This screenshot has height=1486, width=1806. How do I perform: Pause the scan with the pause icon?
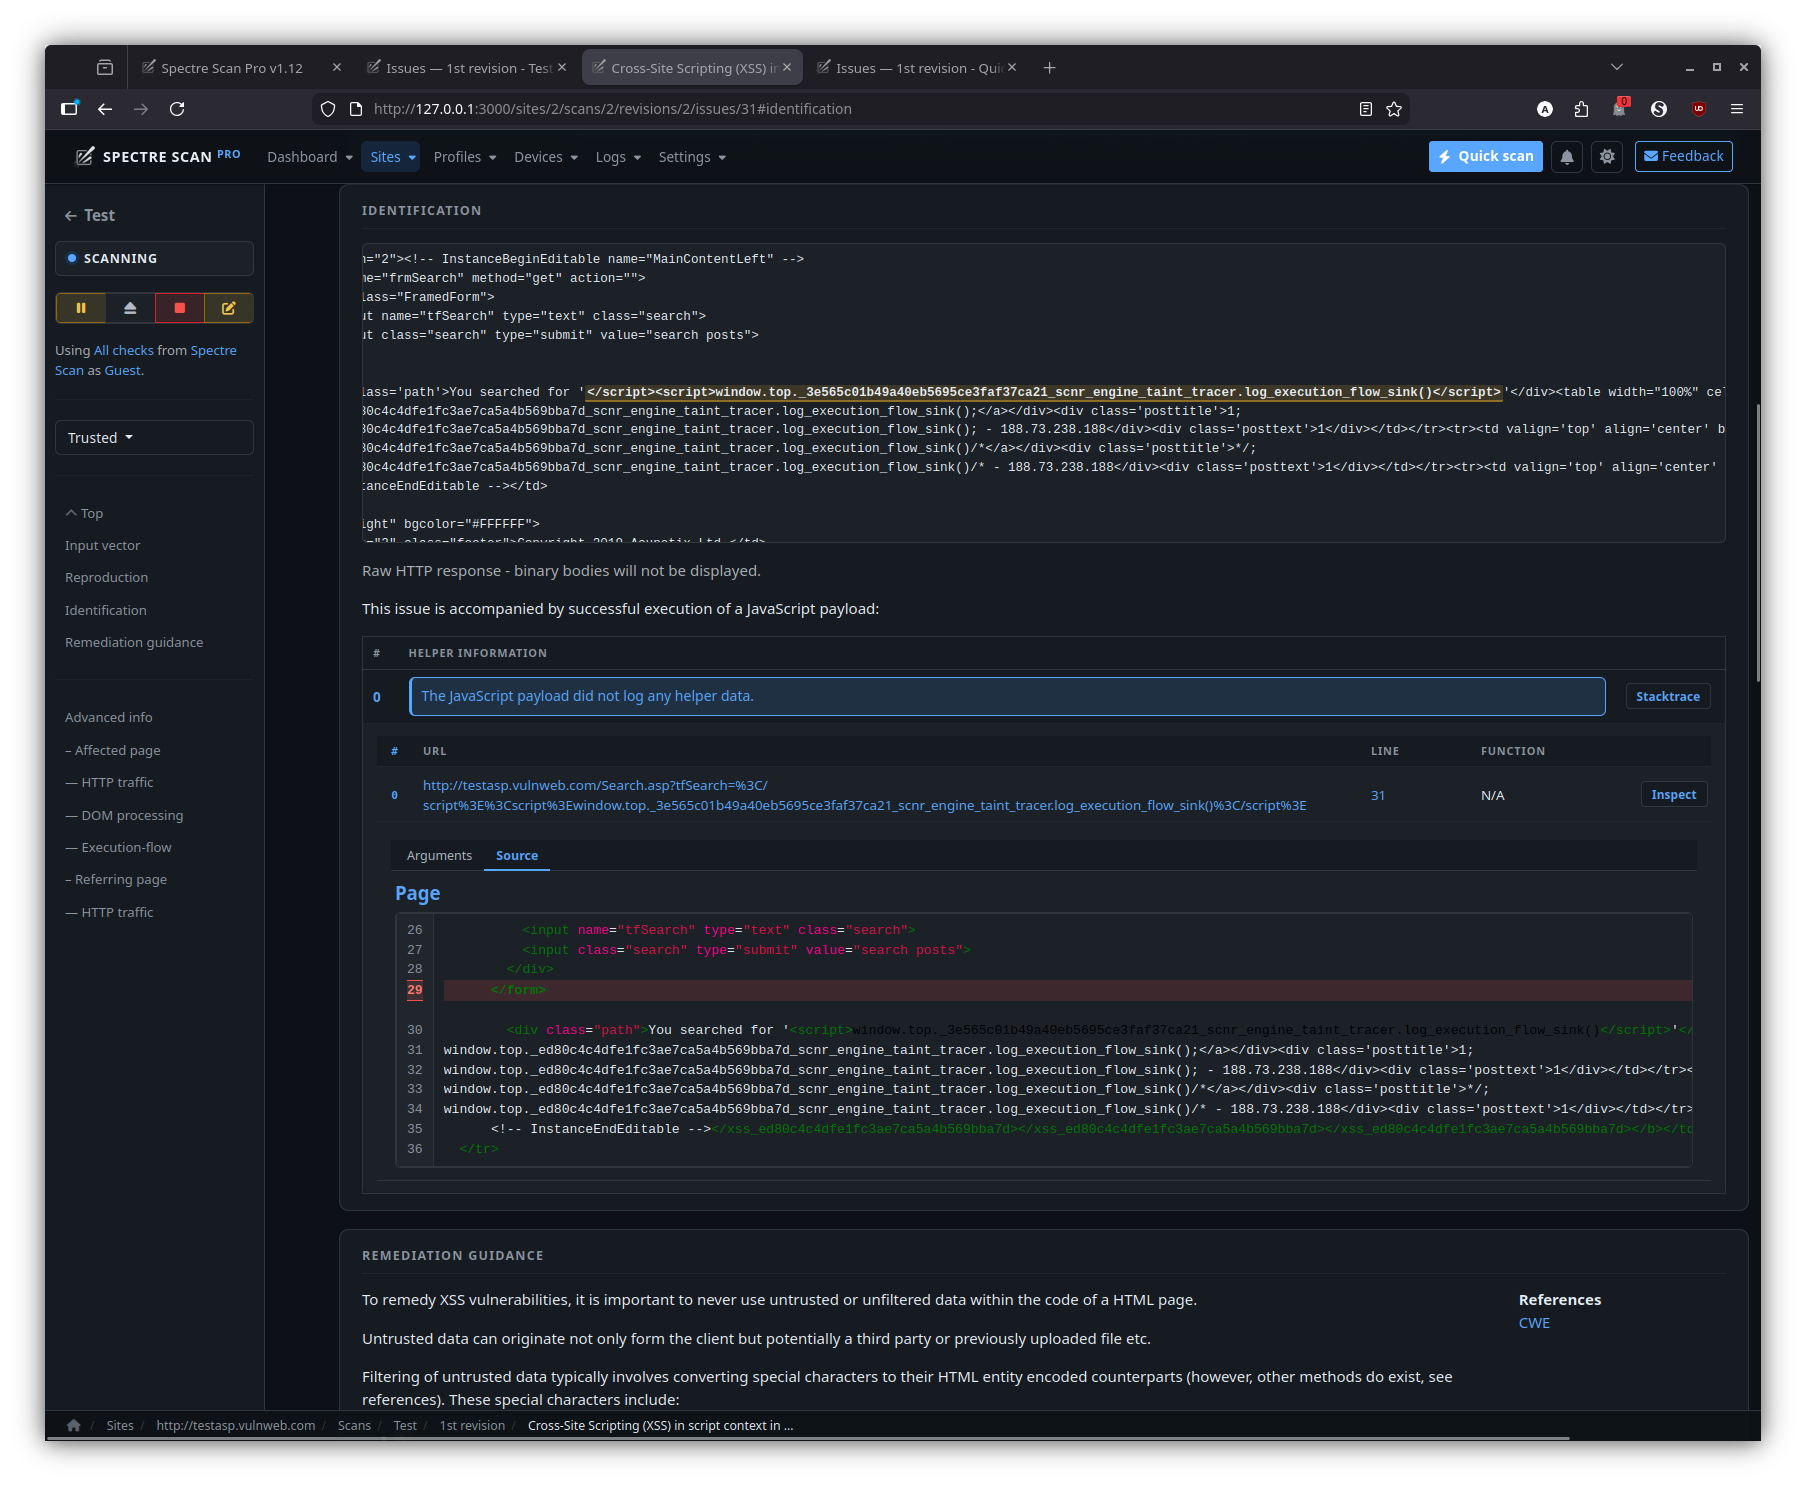click(x=81, y=308)
